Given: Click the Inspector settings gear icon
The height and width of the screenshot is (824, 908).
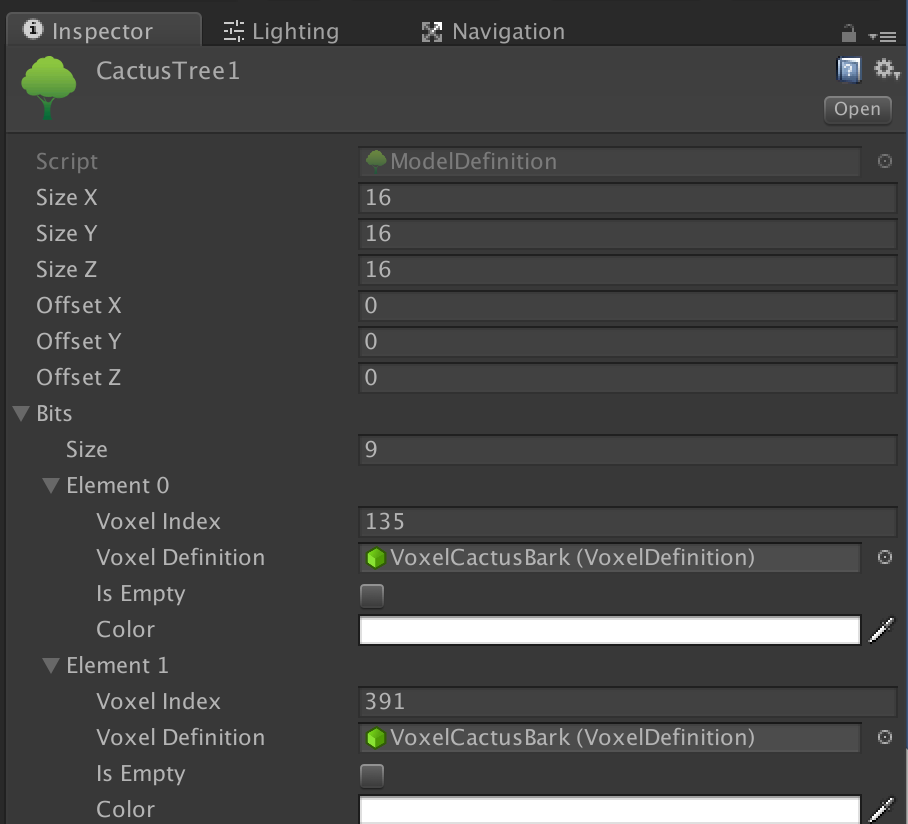Looking at the screenshot, I should 883,68.
